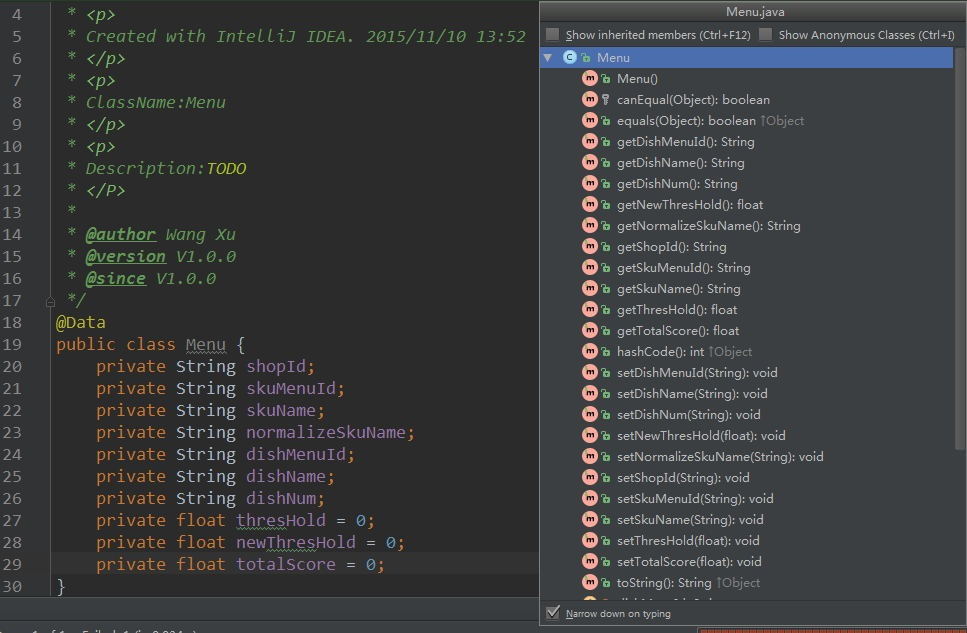Click method icon of getNormalizeSkuName()

click(x=590, y=225)
